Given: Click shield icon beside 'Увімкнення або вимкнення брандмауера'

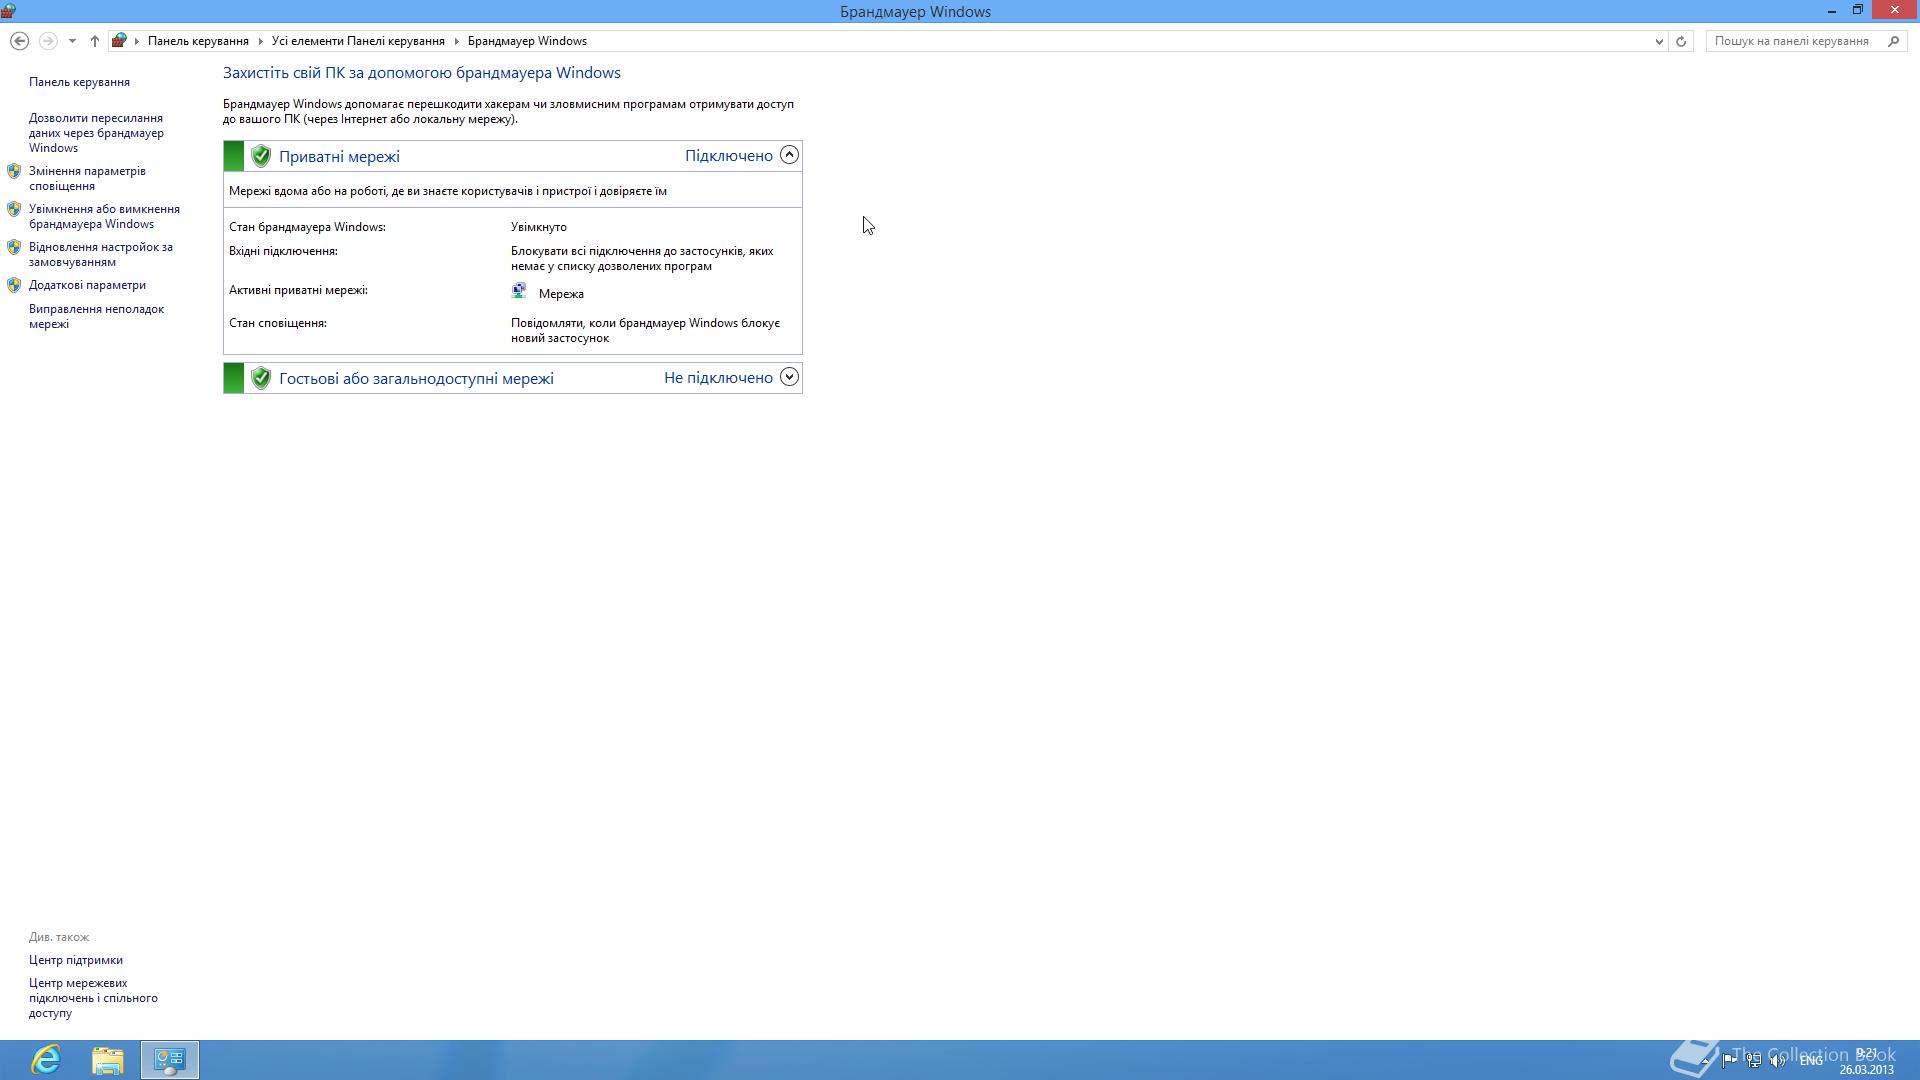Looking at the screenshot, I should coord(14,209).
